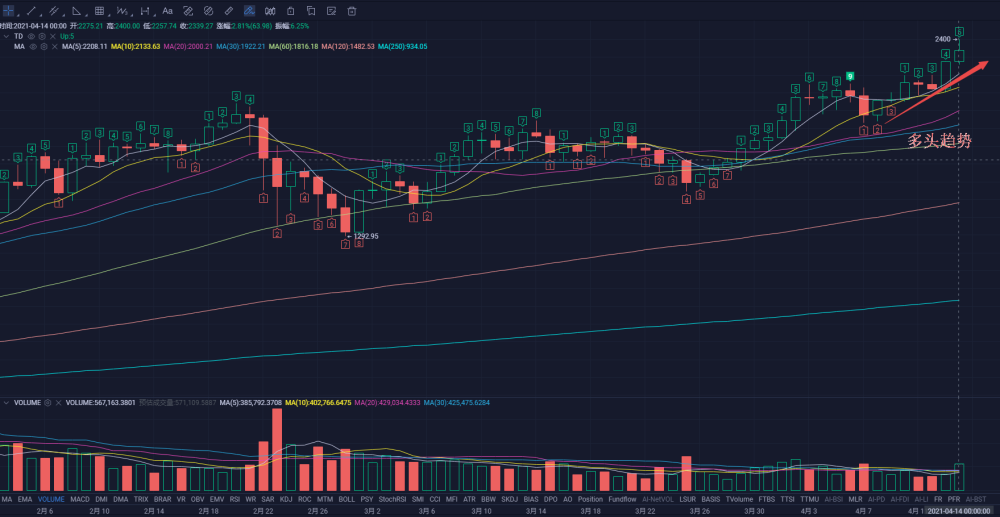Viewport: 1000px width, 517px height.
Task: Switch to the MACD indicator tab
Action: point(80,499)
